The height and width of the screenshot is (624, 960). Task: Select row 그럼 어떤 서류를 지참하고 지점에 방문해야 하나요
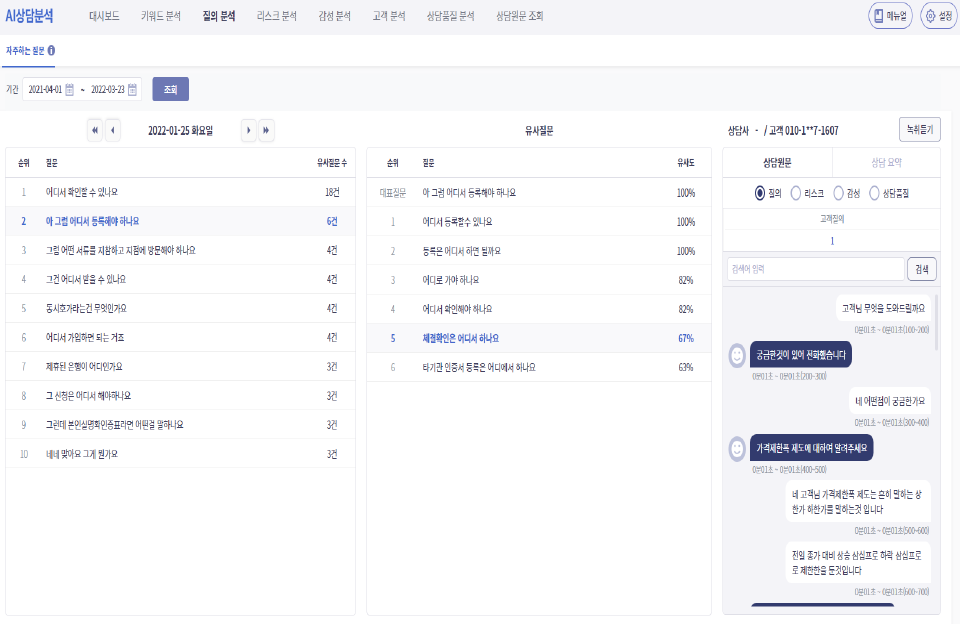(x=181, y=250)
